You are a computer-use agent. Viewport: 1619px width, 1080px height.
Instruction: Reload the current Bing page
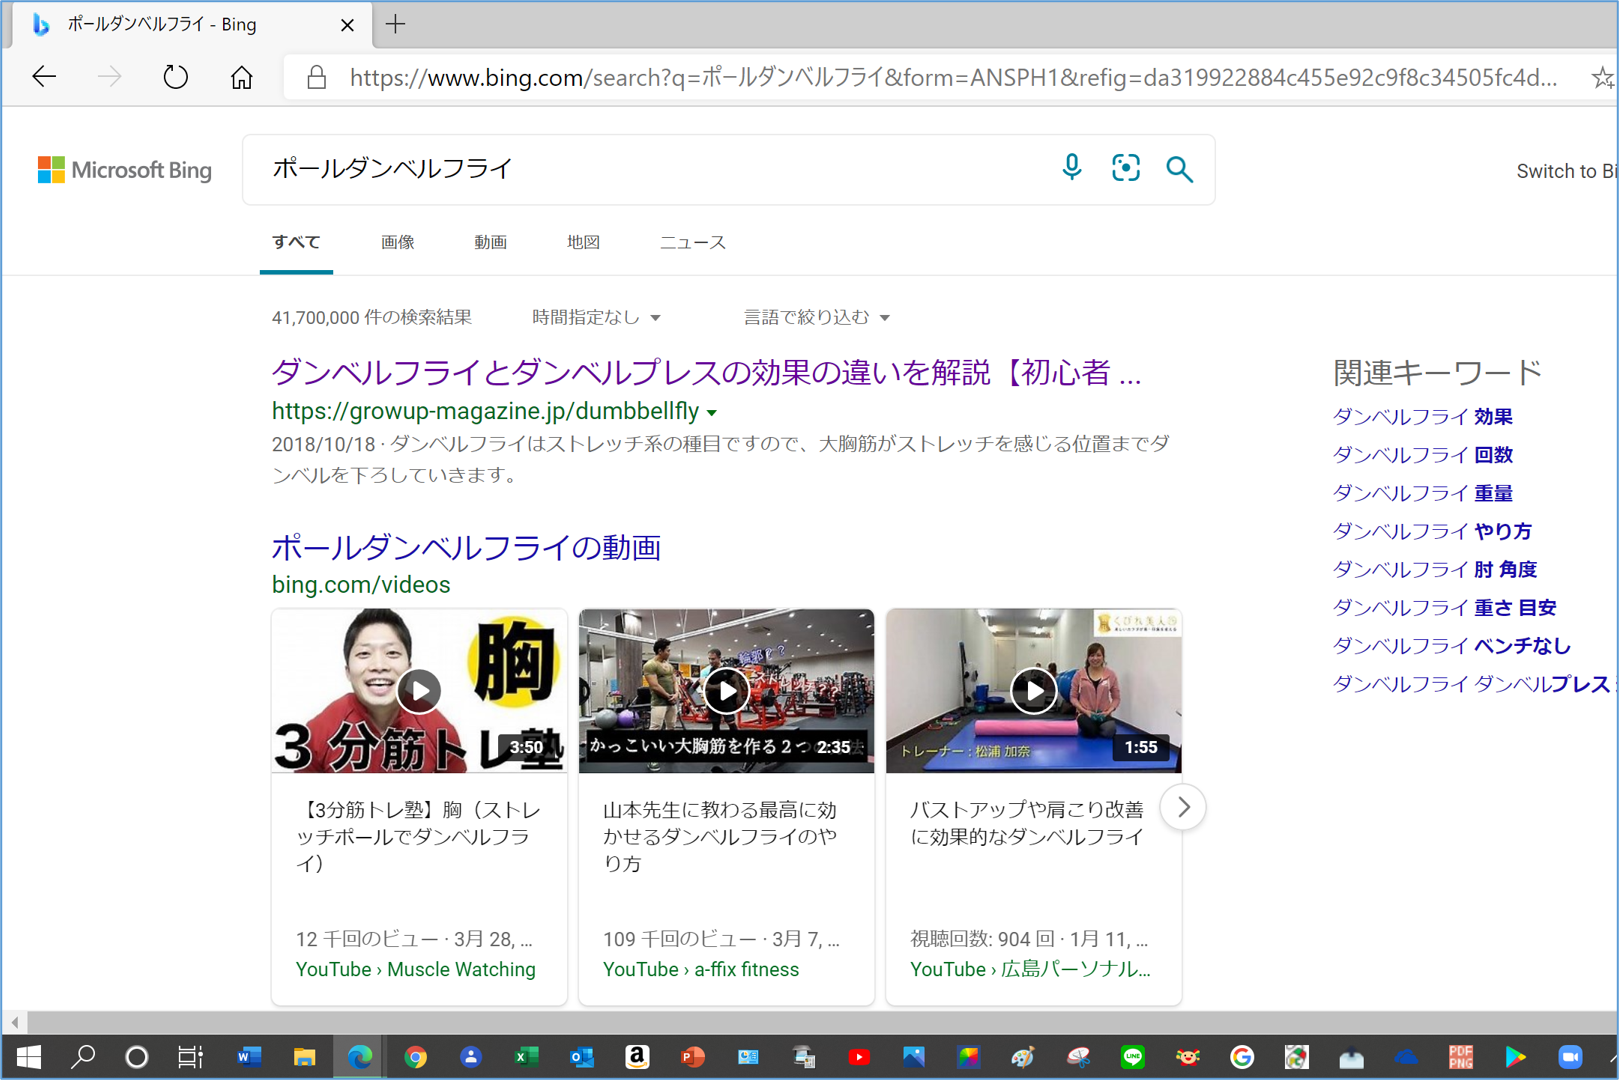coord(175,77)
